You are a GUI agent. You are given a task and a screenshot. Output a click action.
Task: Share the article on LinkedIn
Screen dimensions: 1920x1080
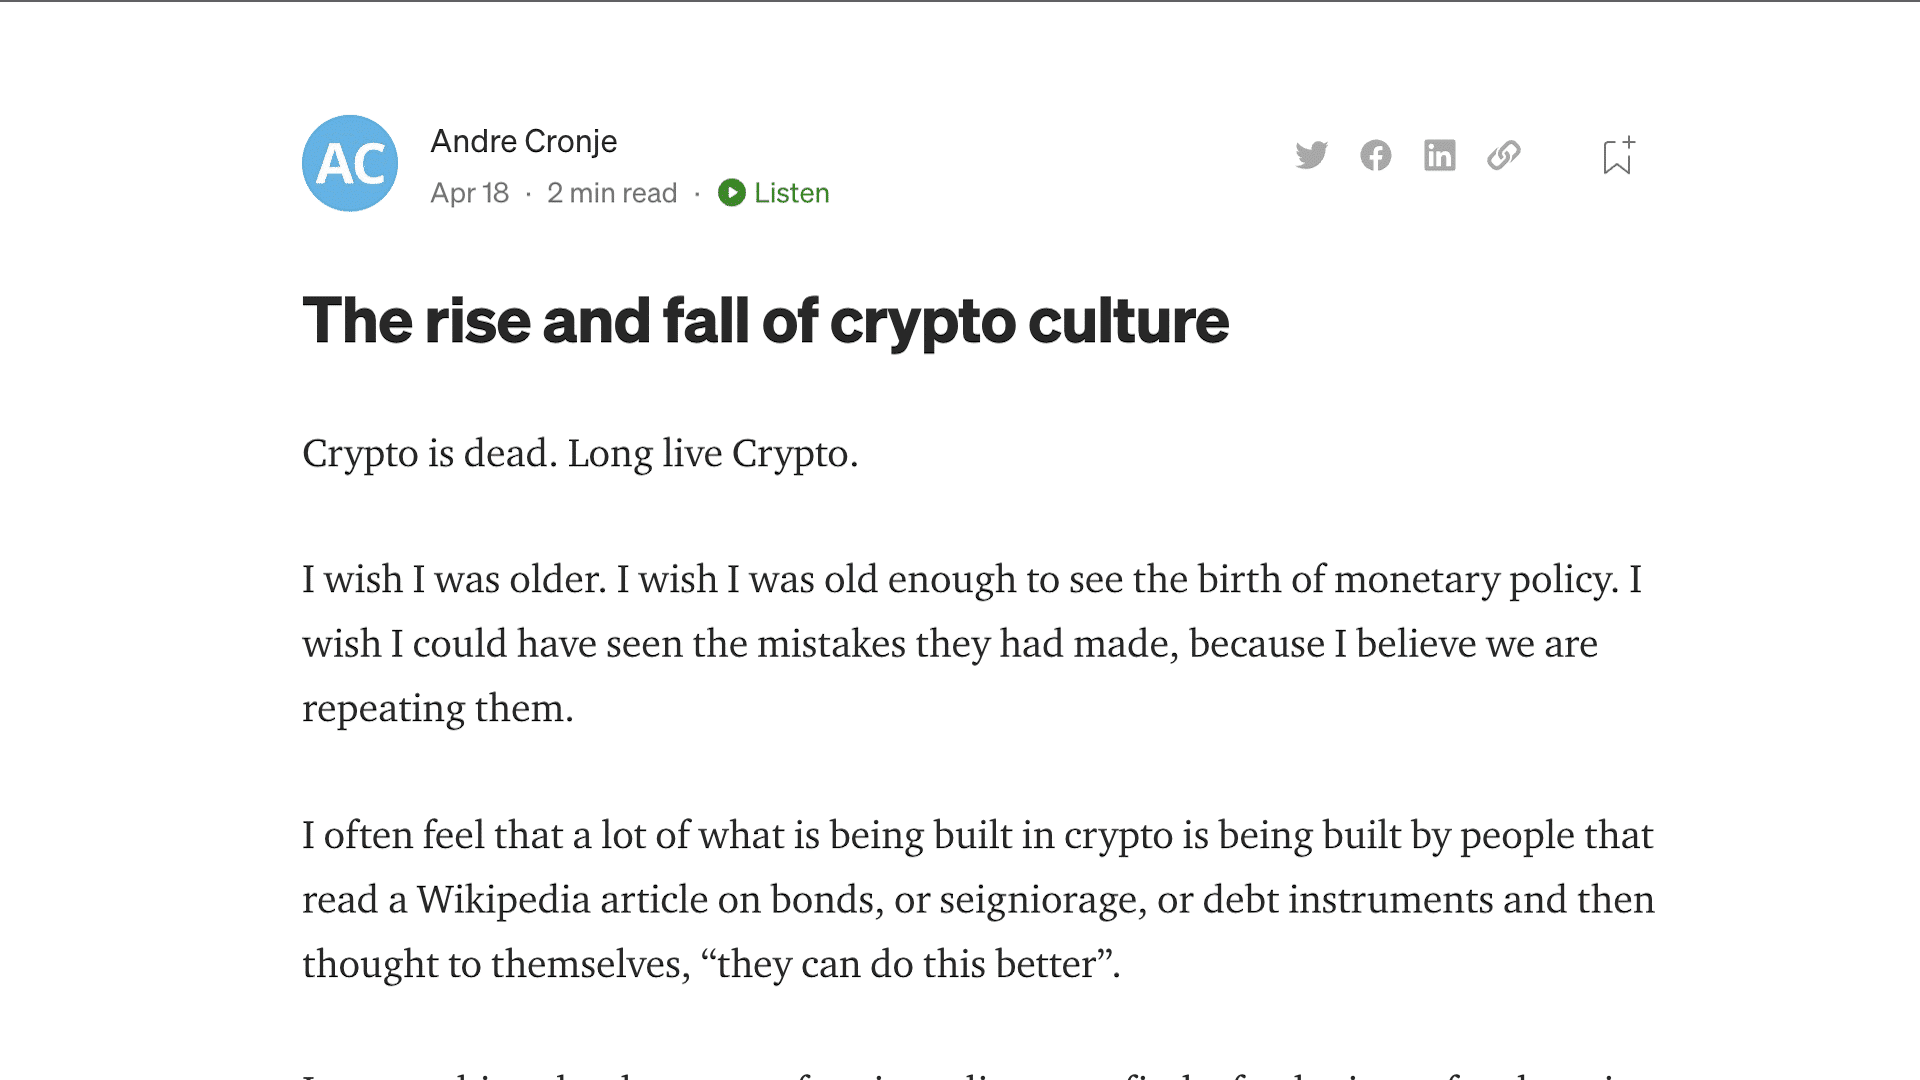(x=1440, y=156)
